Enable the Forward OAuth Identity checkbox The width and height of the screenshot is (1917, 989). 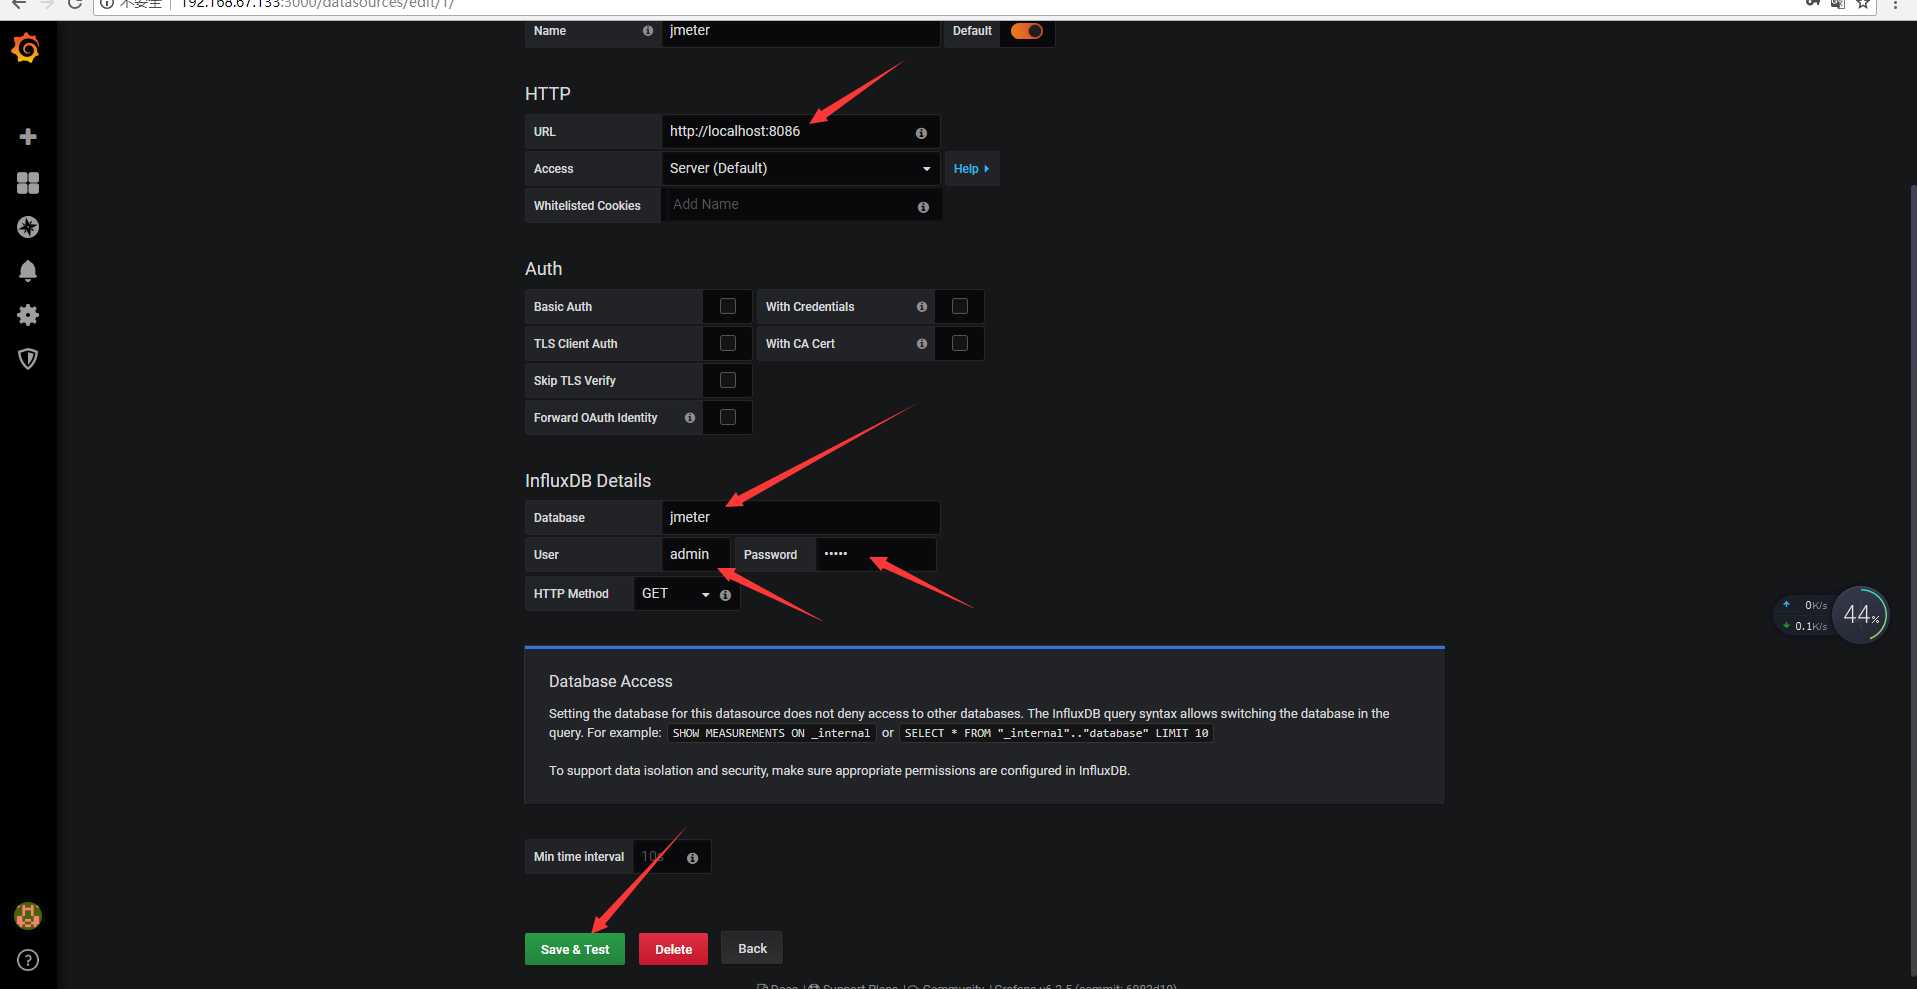coord(728,418)
